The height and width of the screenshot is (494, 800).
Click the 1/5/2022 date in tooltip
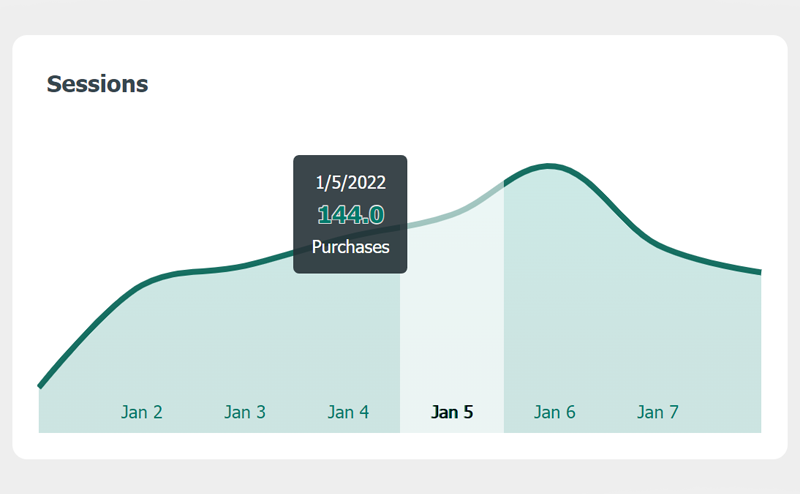coord(350,182)
